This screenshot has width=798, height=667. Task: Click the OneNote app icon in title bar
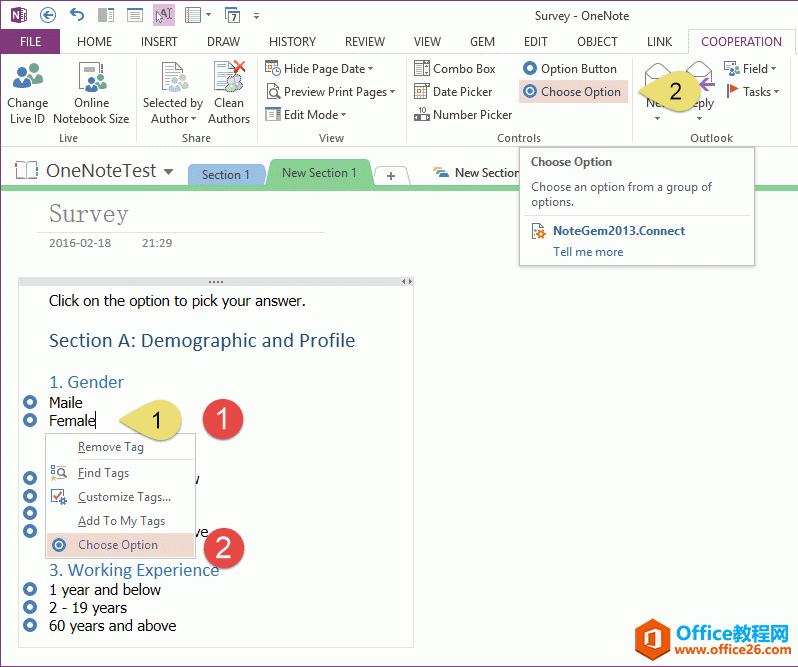point(19,15)
